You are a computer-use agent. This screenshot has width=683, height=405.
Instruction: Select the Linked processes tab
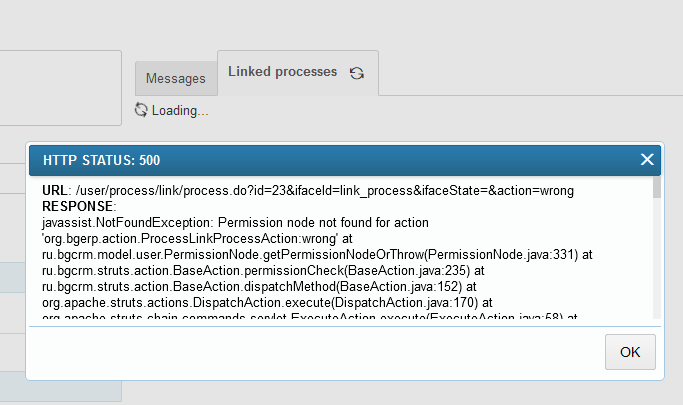point(282,72)
